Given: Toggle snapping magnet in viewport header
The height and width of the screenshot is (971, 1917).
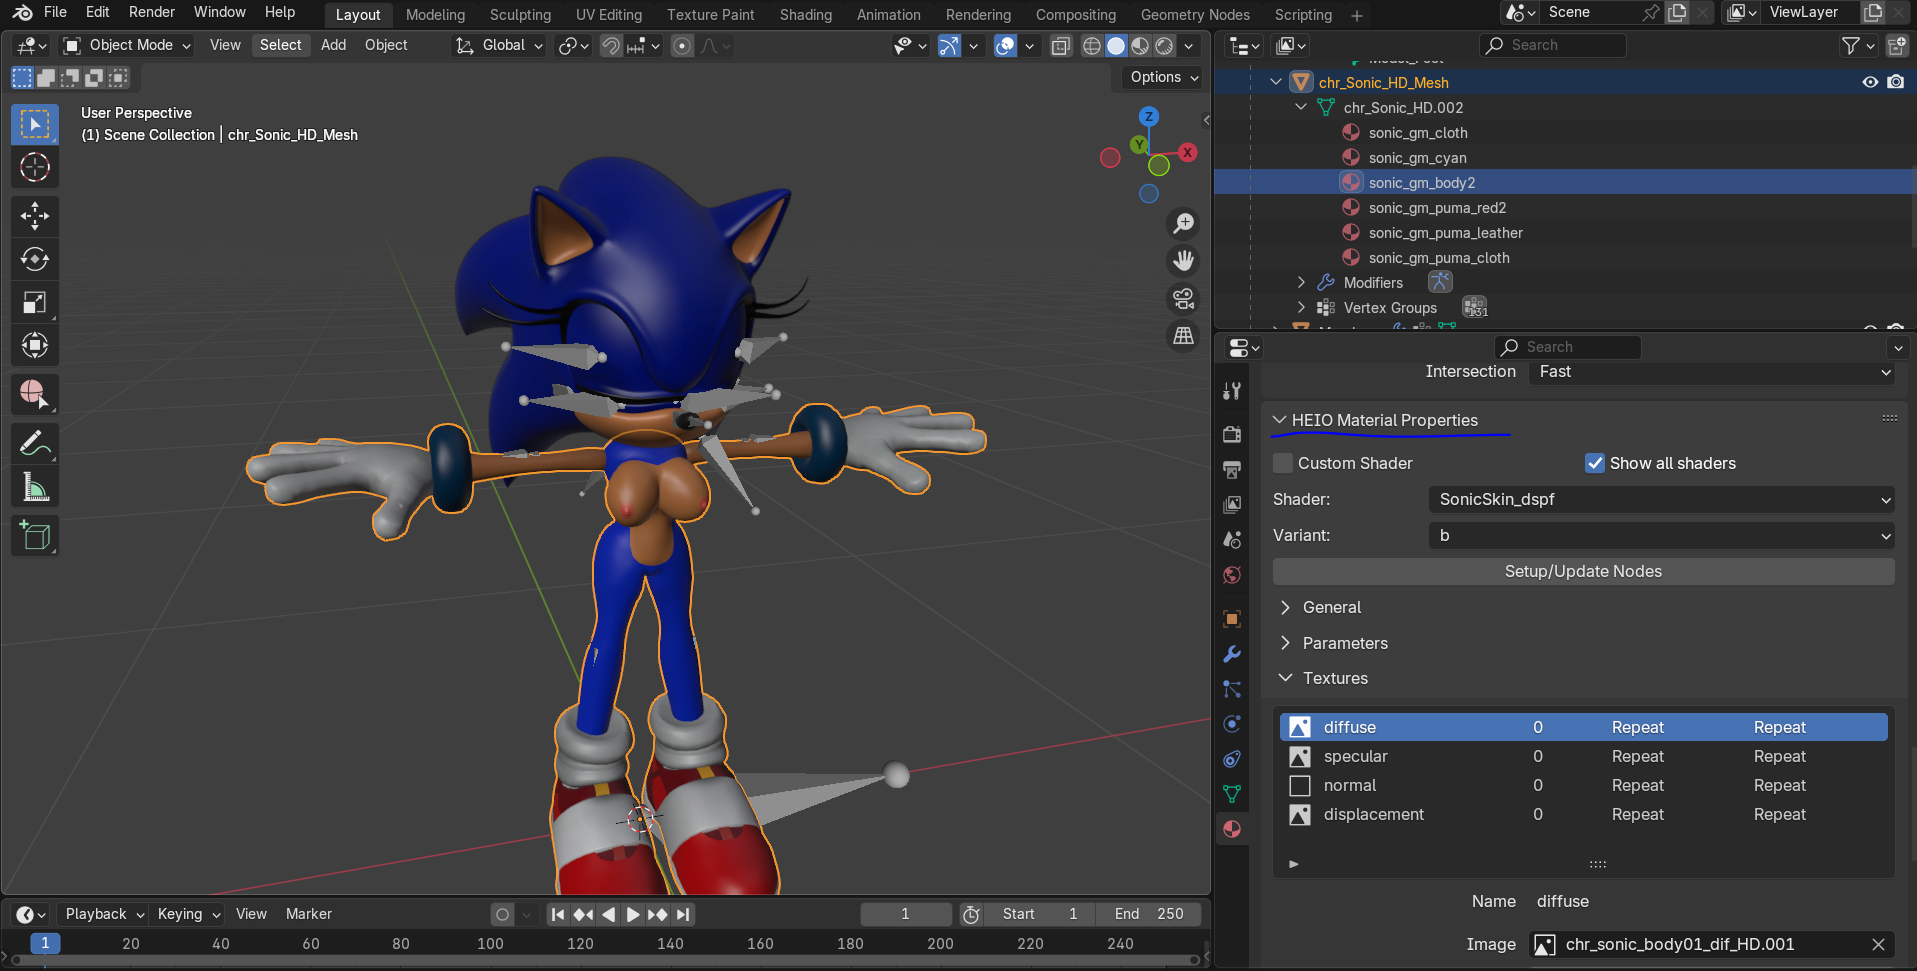Looking at the screenshot, I should (x=610, y=46).
